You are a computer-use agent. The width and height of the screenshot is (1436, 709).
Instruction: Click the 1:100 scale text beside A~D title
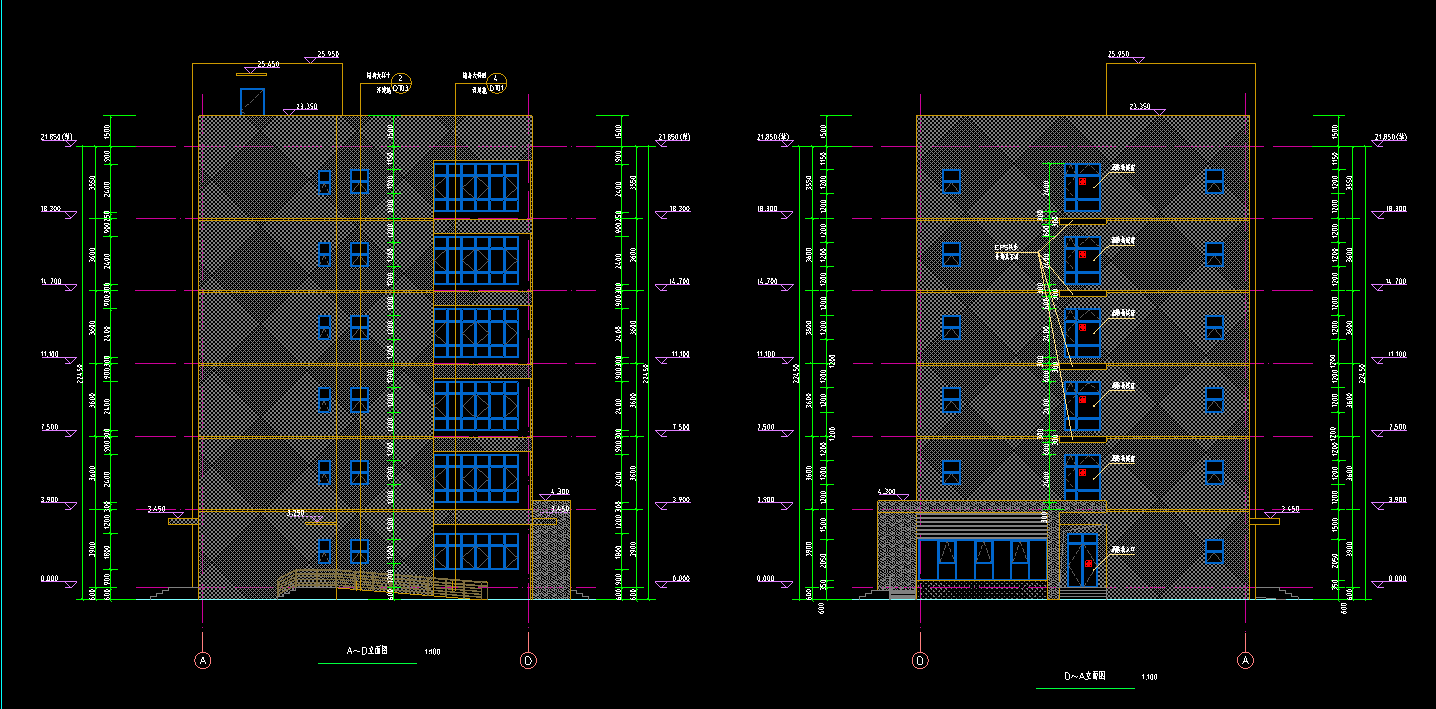(432, 652)
